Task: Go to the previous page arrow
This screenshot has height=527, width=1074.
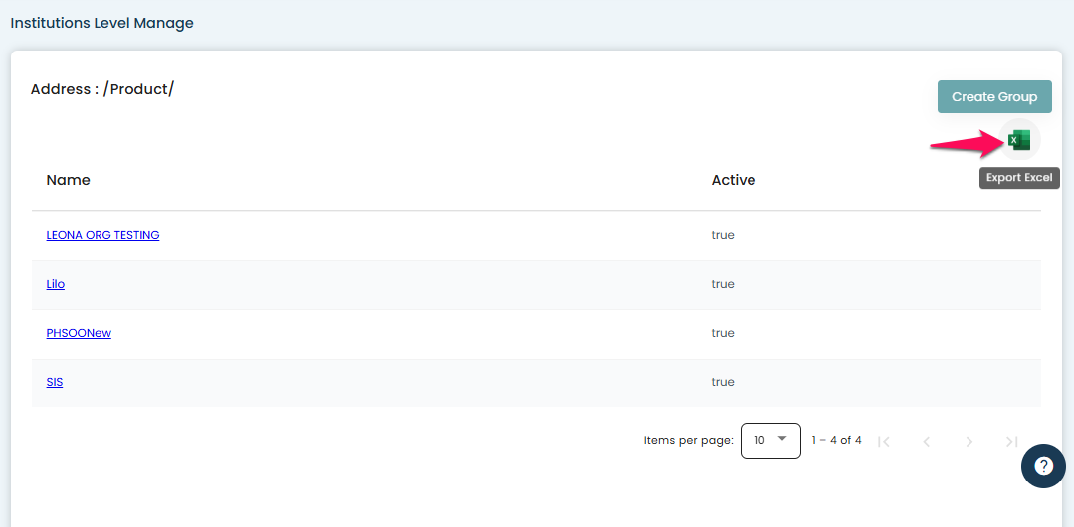Action: pyautogui.click(x=926, y=441)
